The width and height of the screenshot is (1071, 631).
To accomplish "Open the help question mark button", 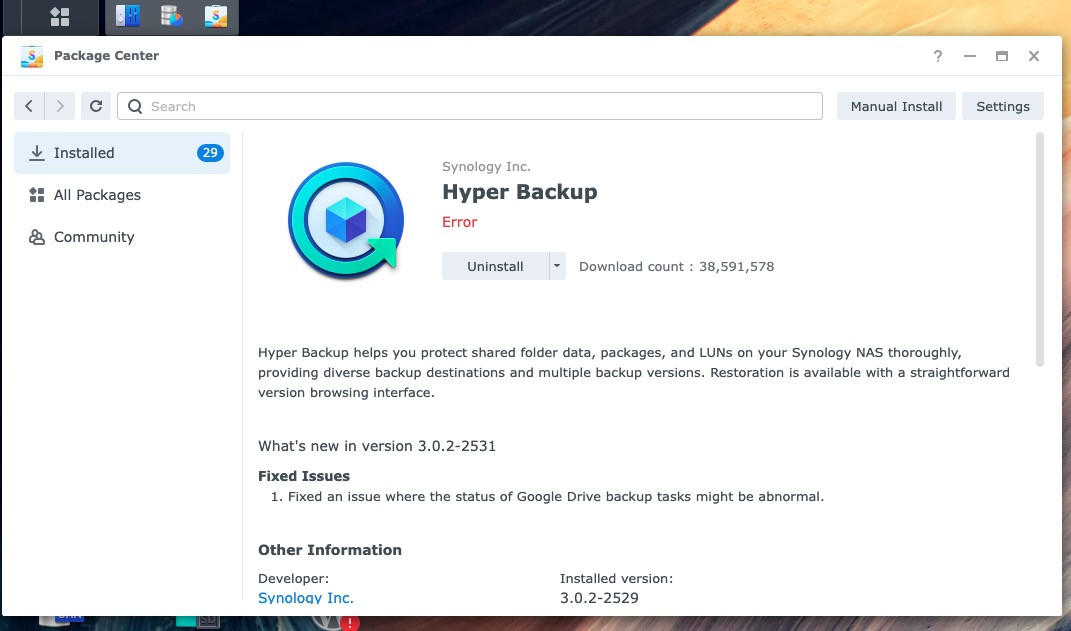I will pos(937,56).
